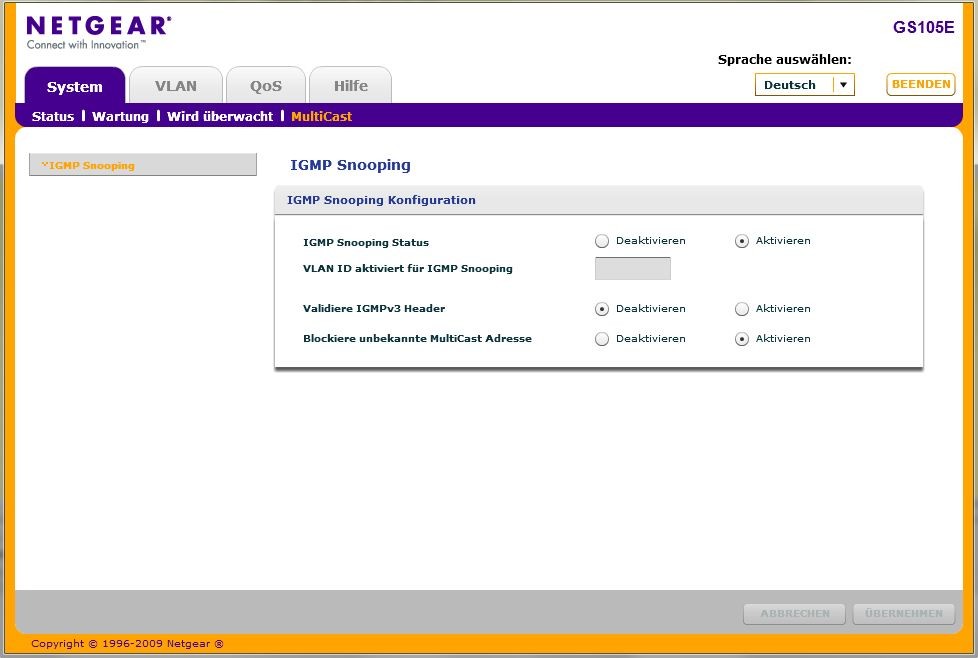Expand the Sprache auswählen dropdown arrow
978x658 pixels.
click(x=843, y=85)
